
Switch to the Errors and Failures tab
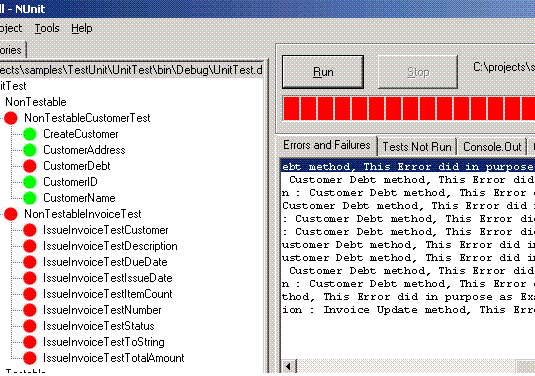coord(327,145)
